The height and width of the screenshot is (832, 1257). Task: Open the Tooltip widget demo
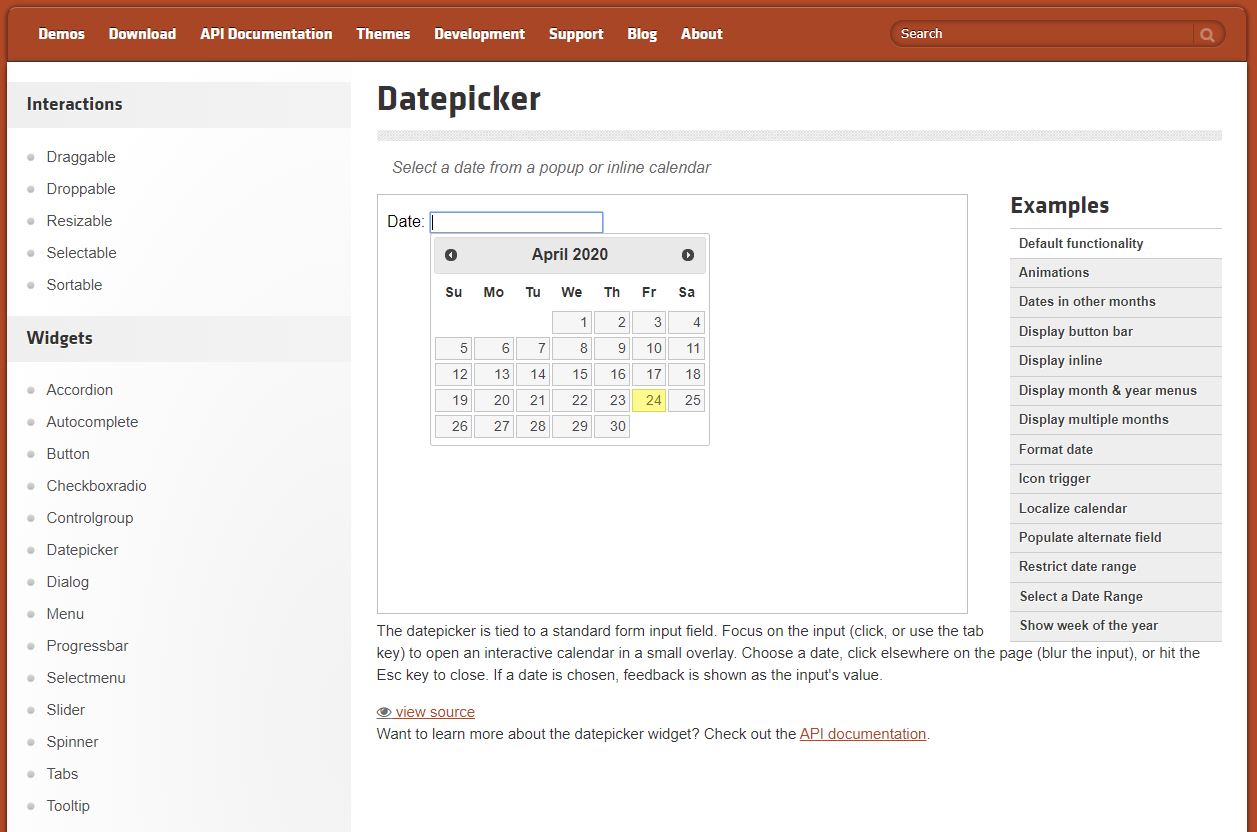[68, 806]
